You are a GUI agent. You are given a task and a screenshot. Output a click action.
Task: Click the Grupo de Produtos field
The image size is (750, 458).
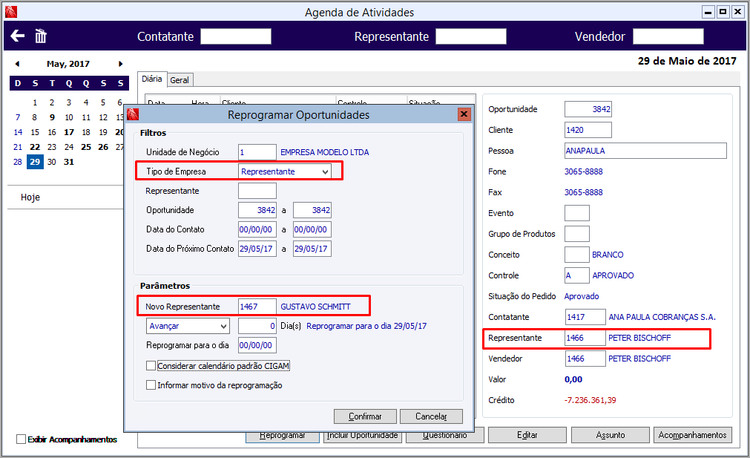coord(577,234)
